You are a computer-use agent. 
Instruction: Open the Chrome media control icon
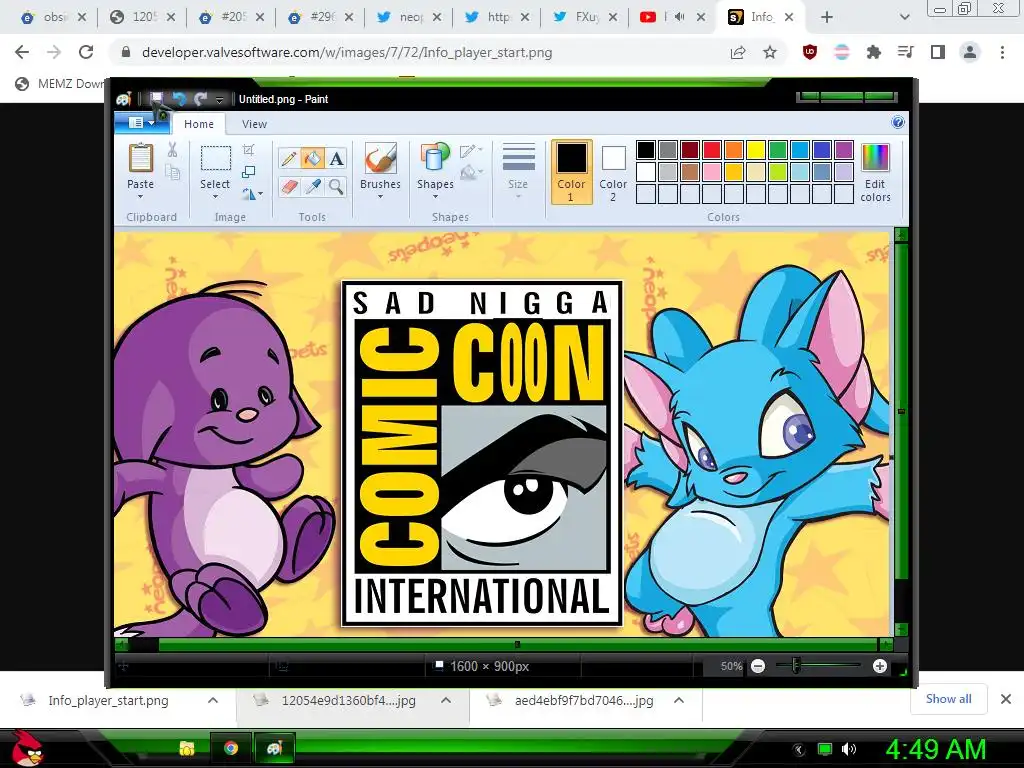point(905,52)
